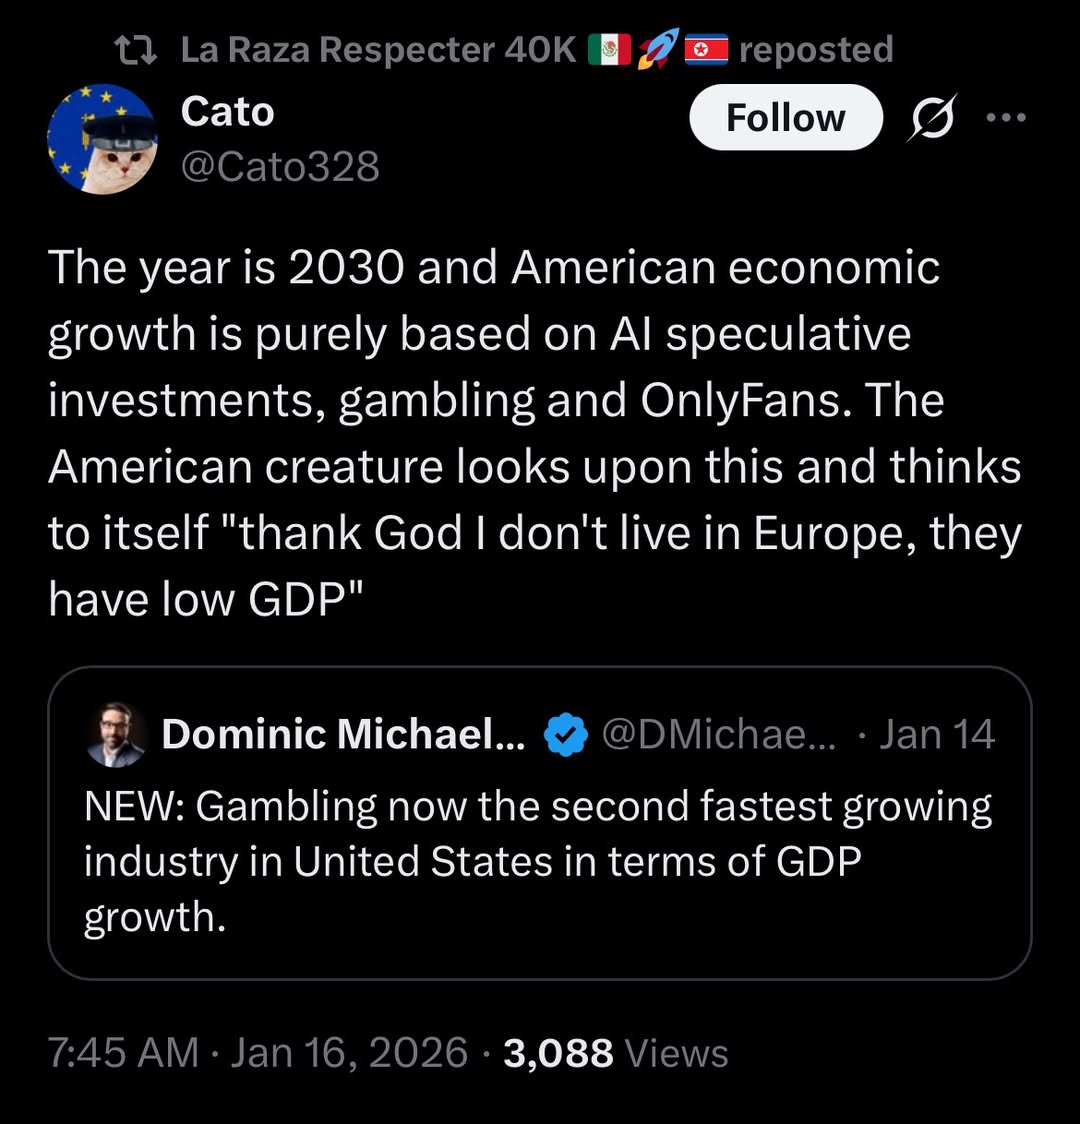Screen dimensions: 1080x1124
Task: Click the 3,088 Views count
Action: pyautogui.click(x=616, y=1053)
